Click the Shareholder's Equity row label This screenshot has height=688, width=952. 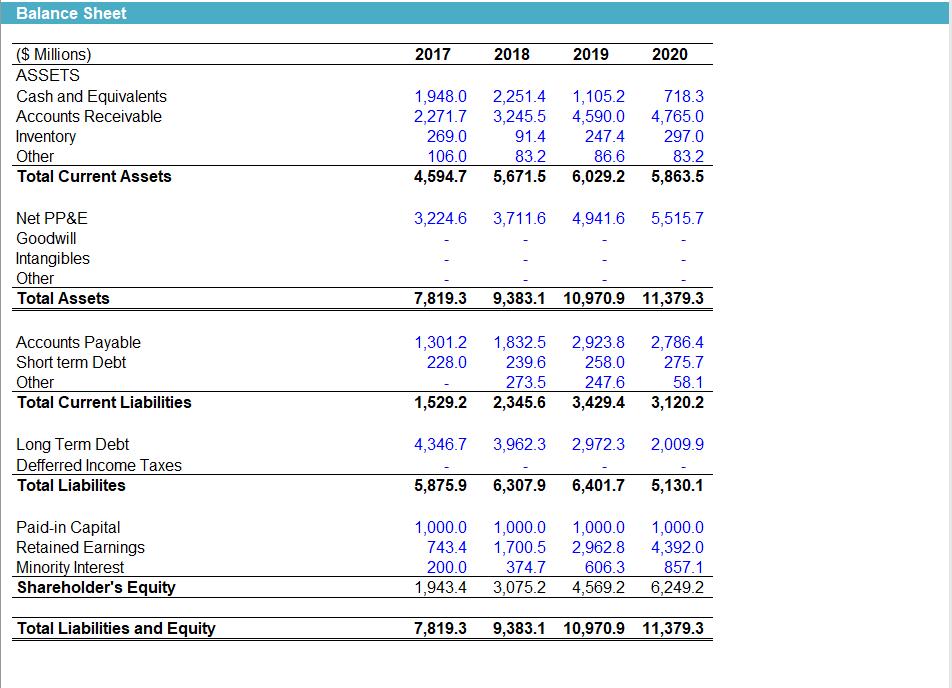point(96,588)
